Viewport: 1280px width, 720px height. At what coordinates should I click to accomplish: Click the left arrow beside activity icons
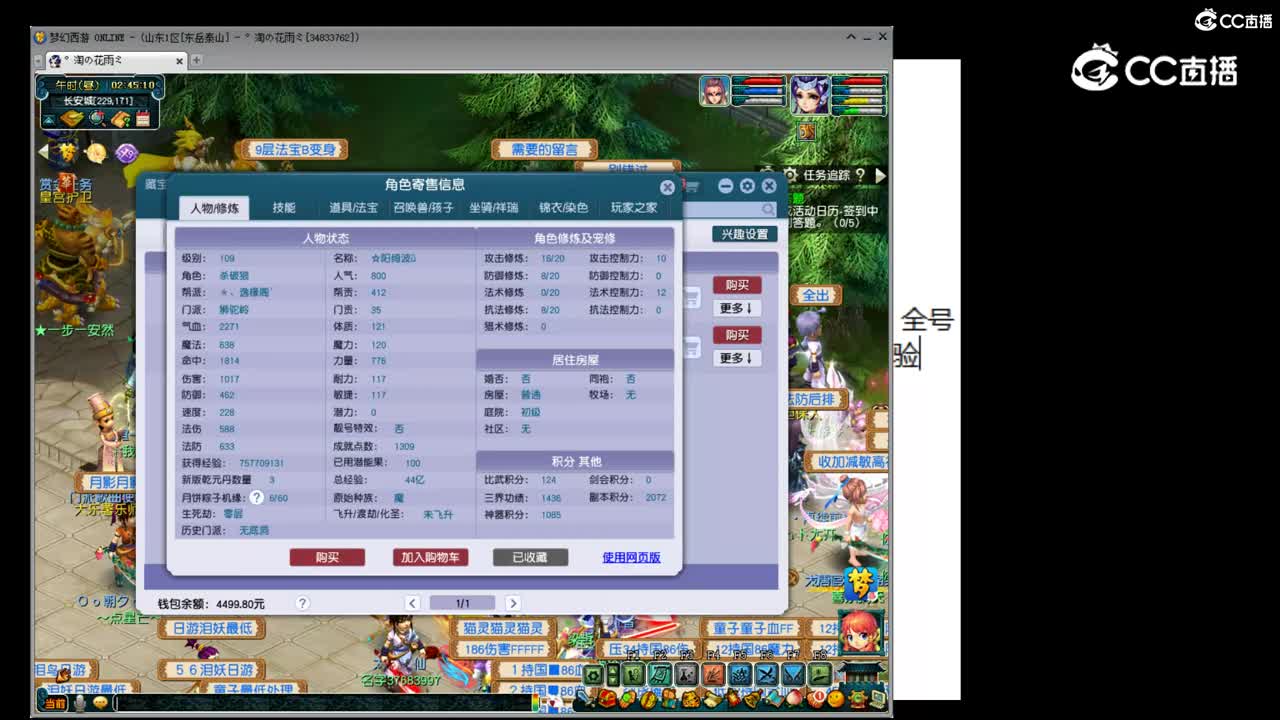click(x=43, y=152)
